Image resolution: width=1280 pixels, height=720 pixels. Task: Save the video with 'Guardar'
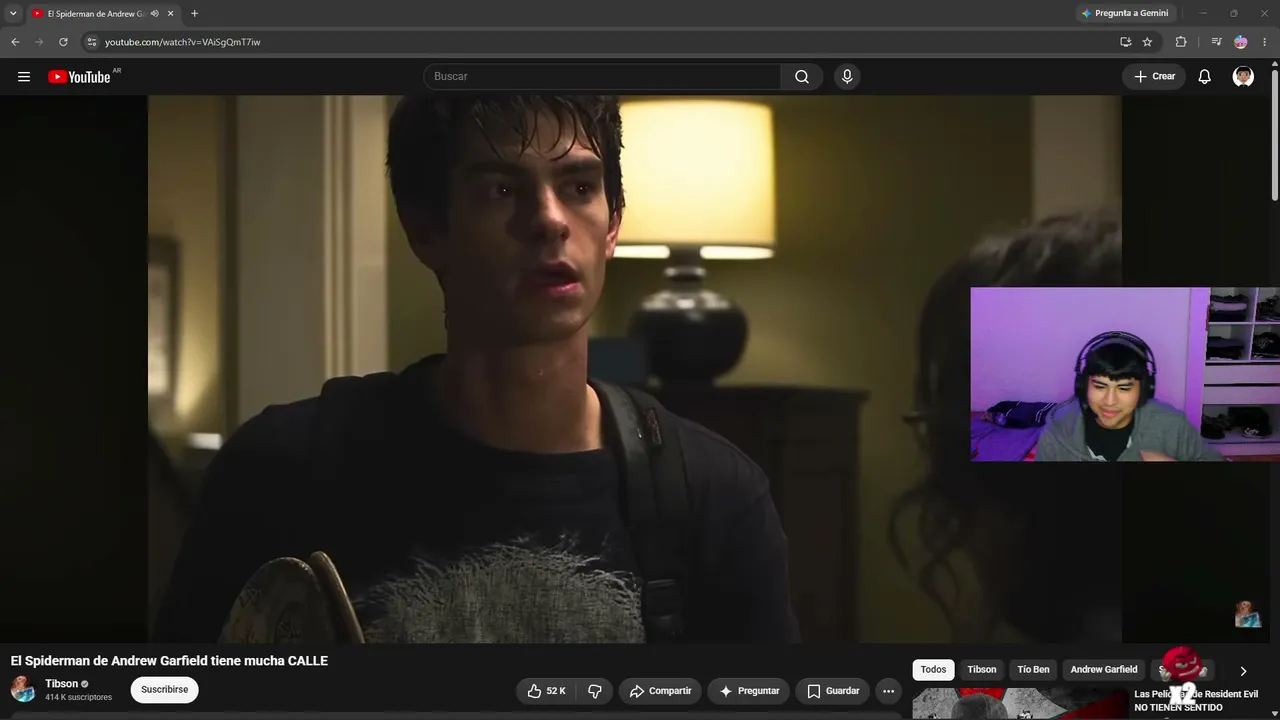point(833,691)
